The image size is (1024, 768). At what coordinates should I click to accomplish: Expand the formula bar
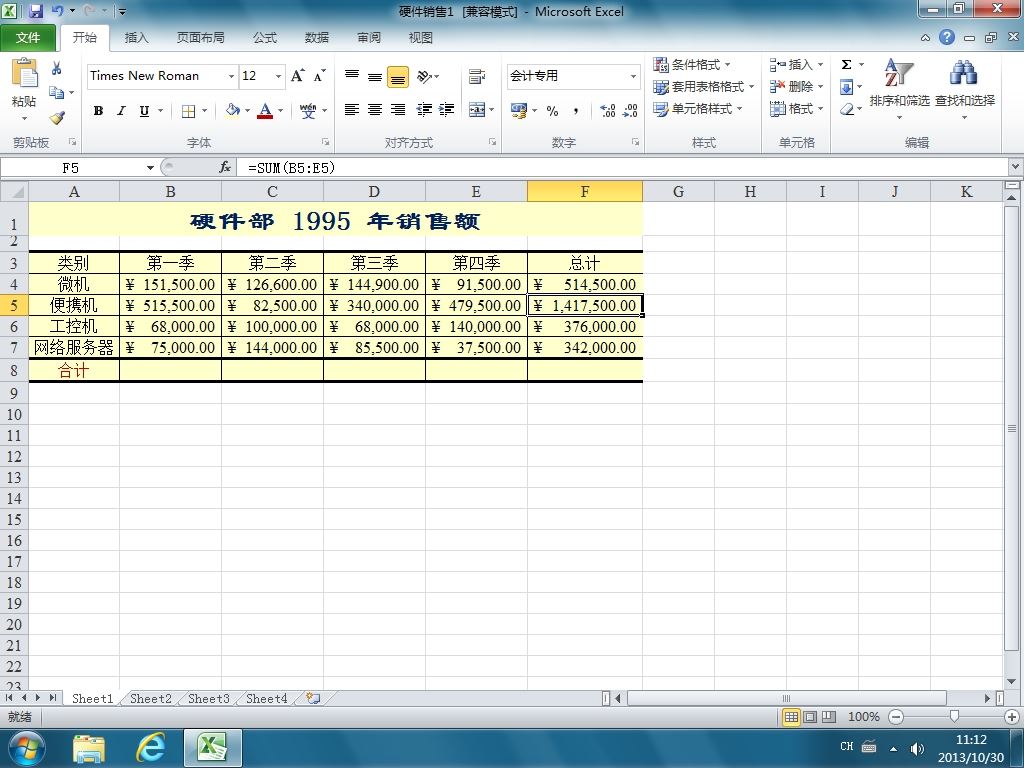click(1016, 167)
